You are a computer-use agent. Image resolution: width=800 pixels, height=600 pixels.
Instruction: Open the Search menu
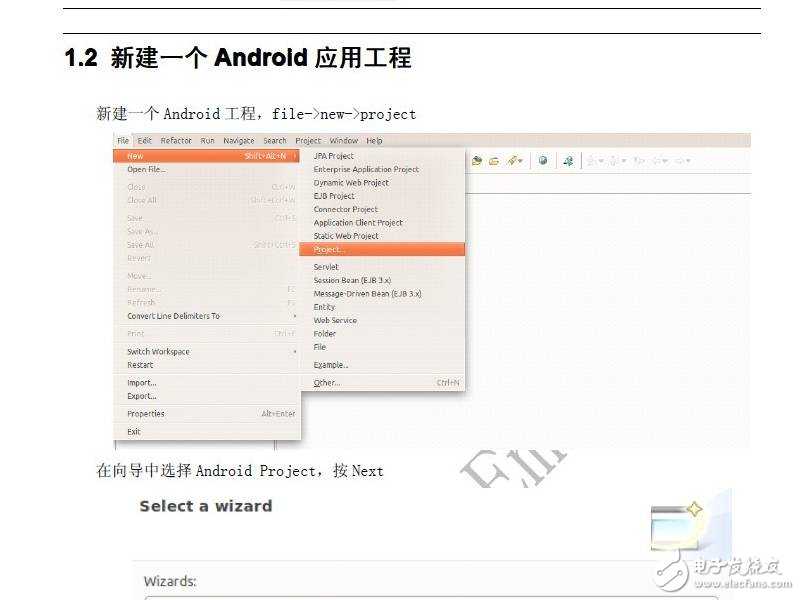pyautogui.click(x=275, y=140)
